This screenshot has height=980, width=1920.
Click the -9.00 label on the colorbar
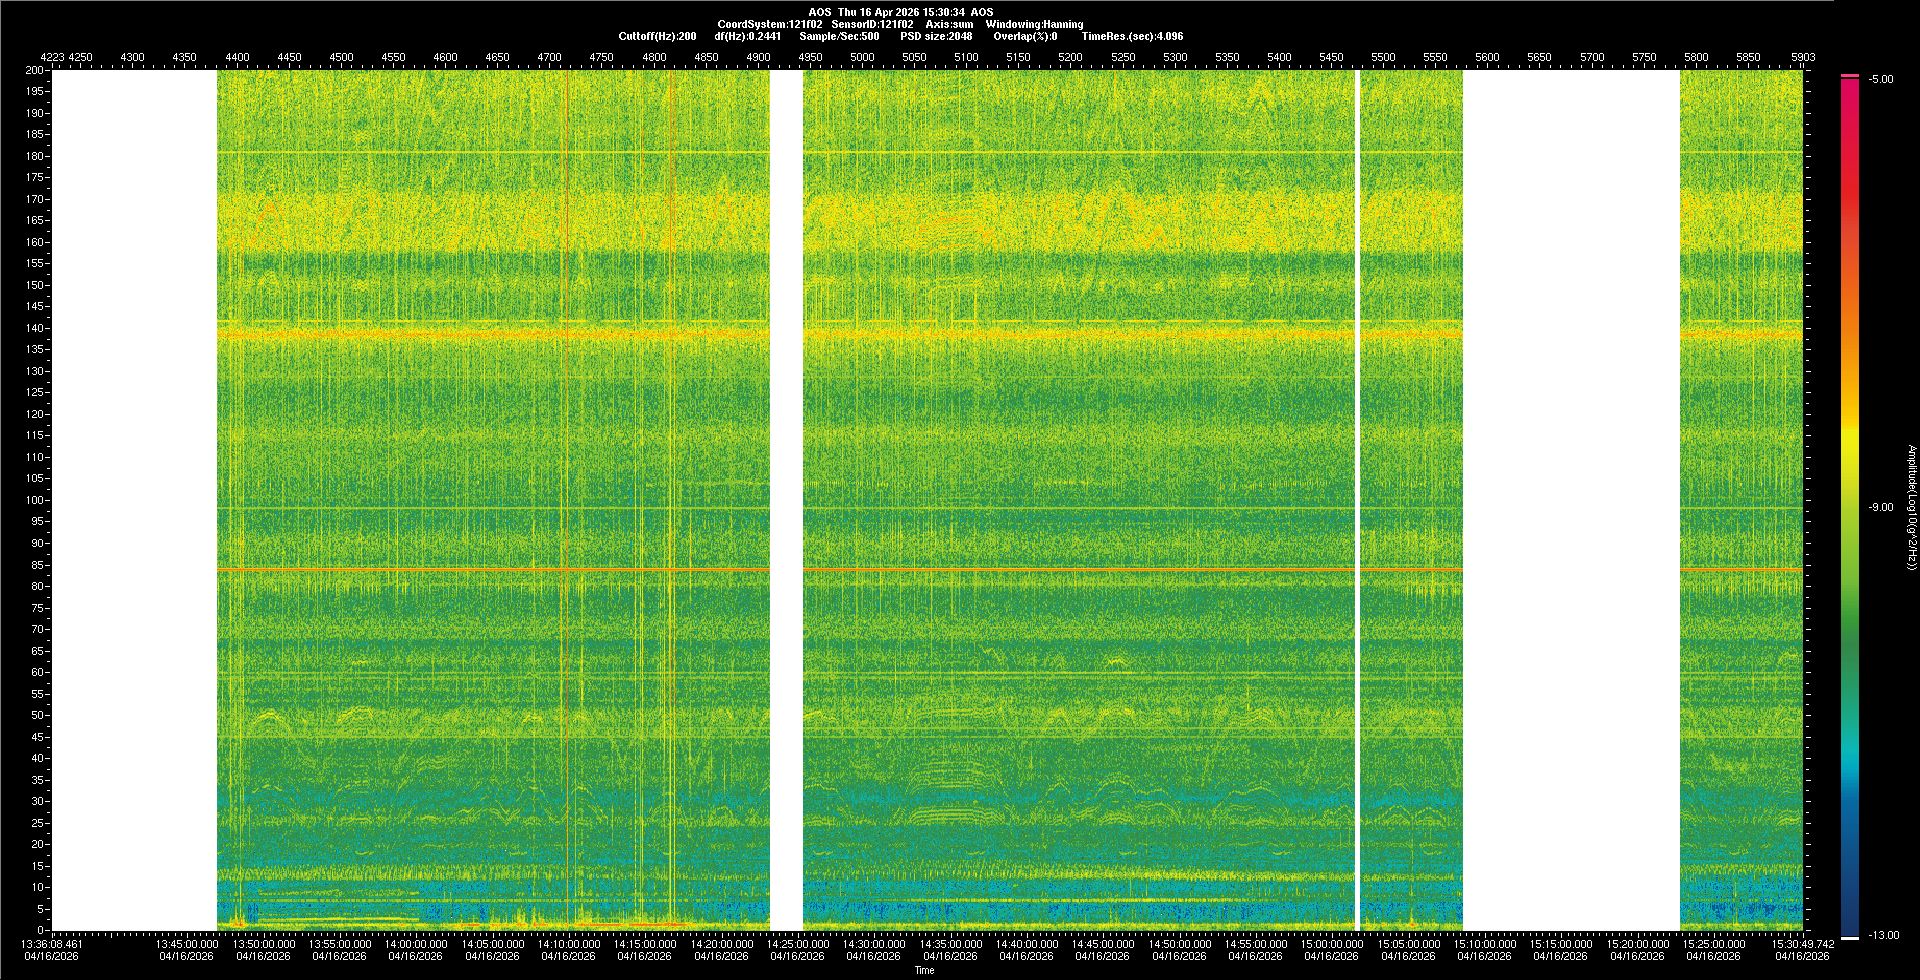coord(1880,508)
